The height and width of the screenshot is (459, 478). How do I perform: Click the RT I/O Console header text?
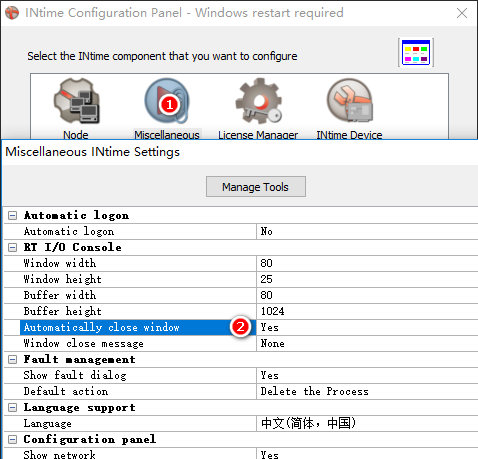pos(73,248)
